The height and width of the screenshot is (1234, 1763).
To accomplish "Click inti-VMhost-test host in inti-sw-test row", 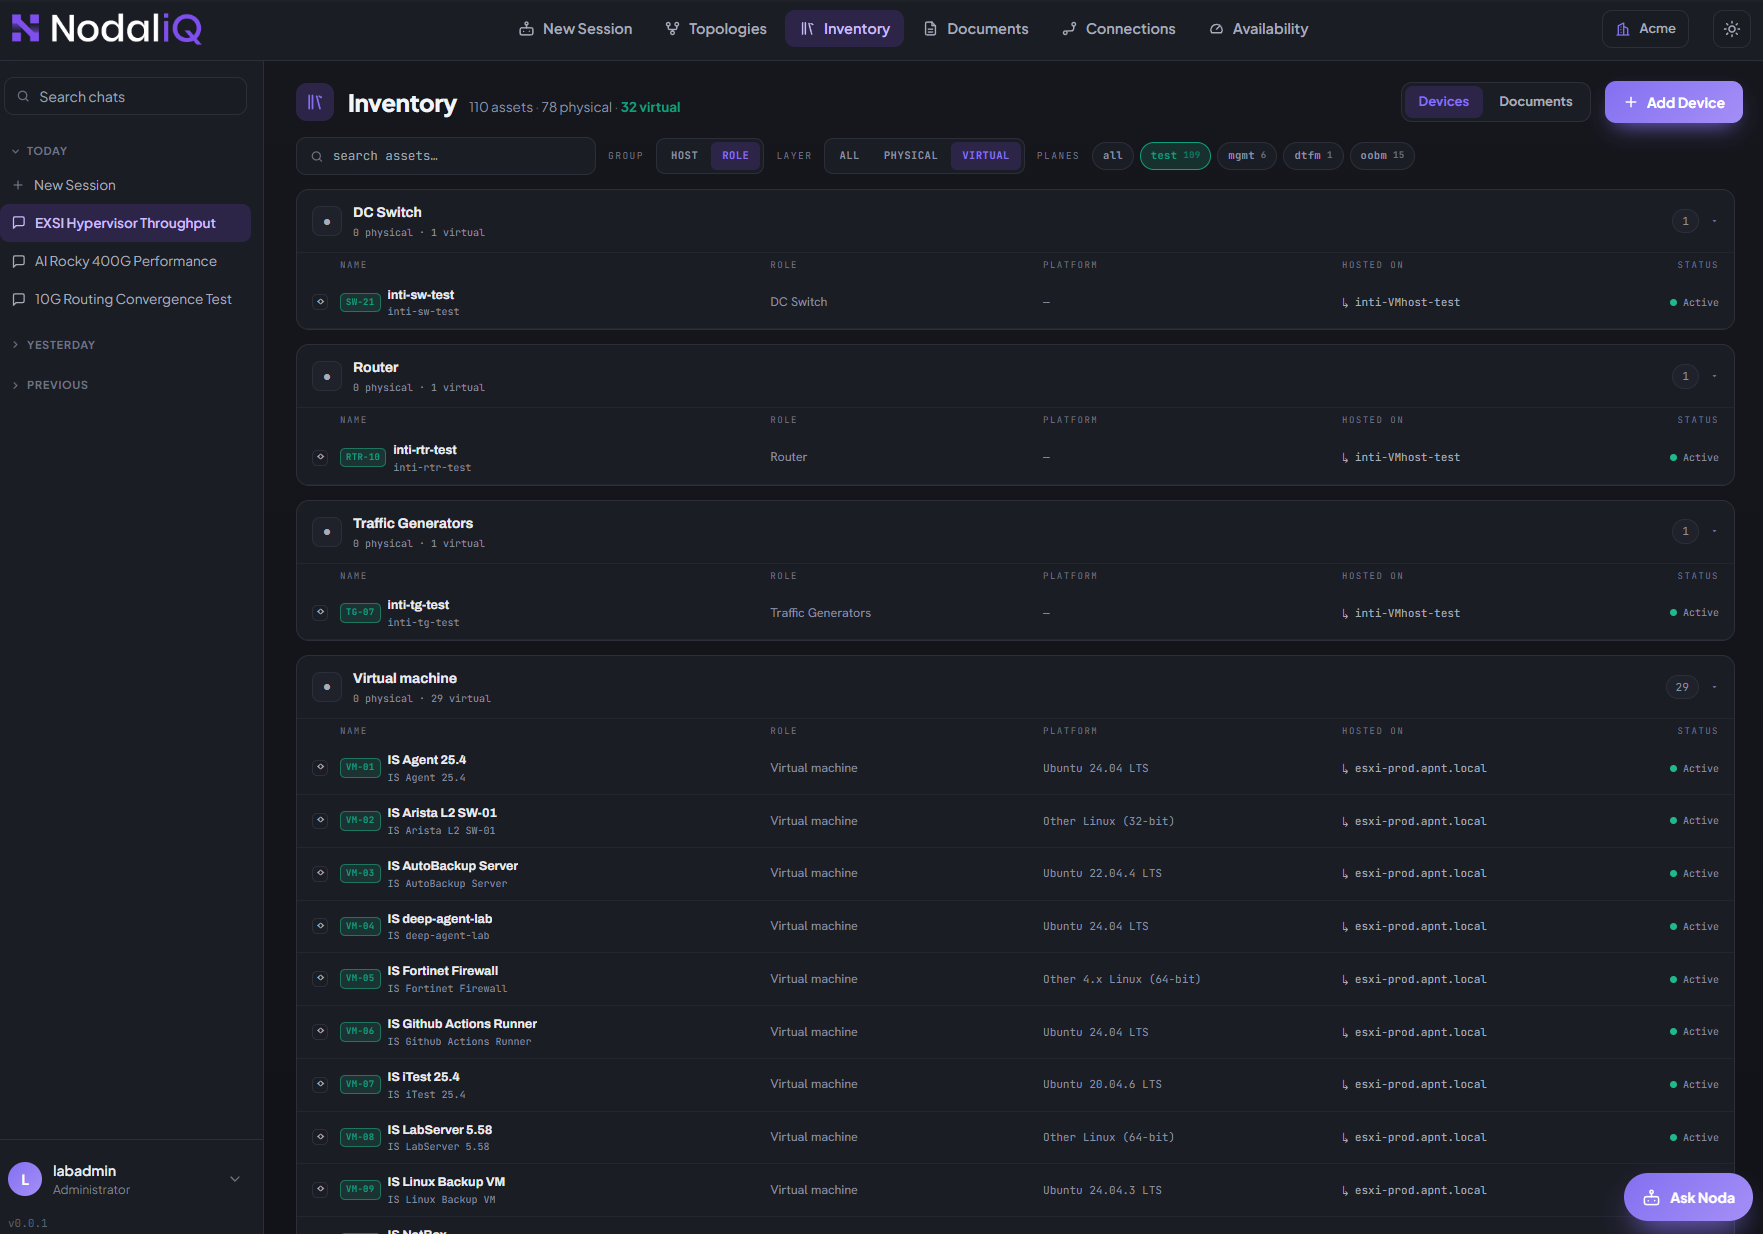I will (x=1407, y=302).
